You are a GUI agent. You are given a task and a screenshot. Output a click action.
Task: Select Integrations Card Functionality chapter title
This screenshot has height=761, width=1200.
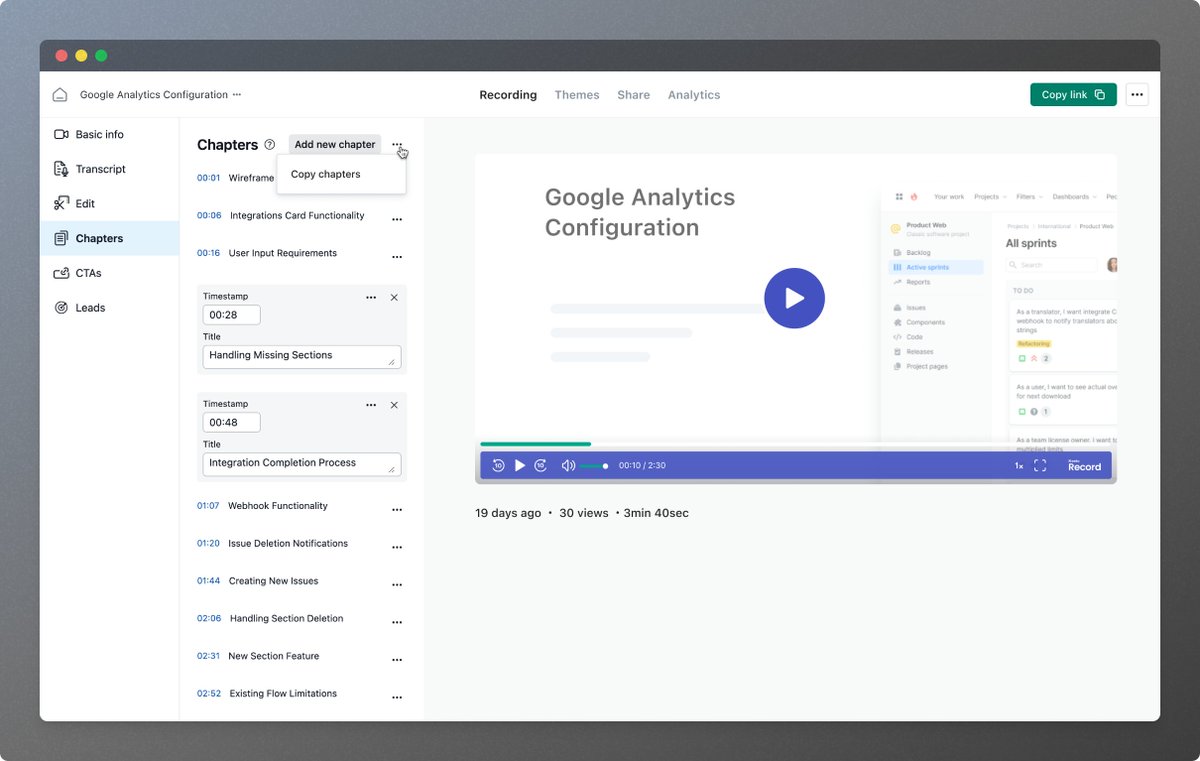[x=297, y=216]
